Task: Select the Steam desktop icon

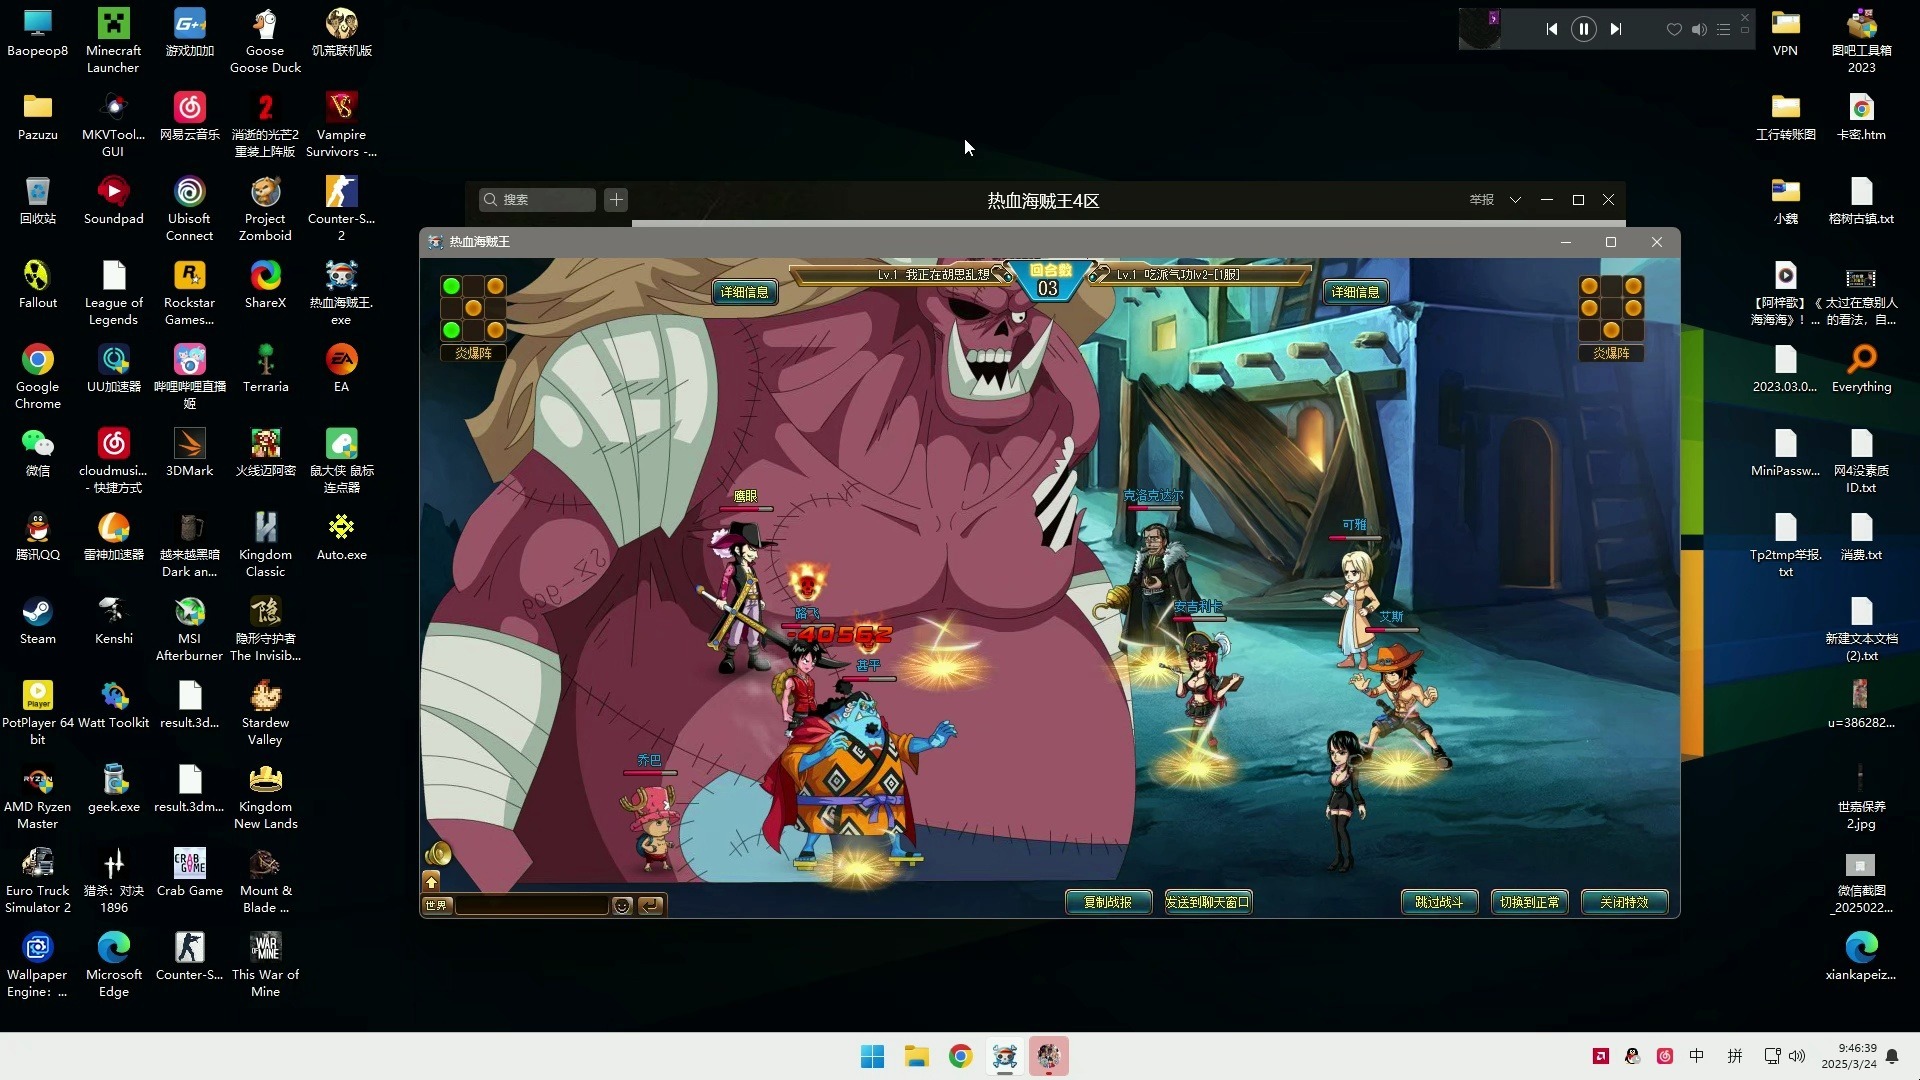Action: pyautogui.click(x=38, y=621)
